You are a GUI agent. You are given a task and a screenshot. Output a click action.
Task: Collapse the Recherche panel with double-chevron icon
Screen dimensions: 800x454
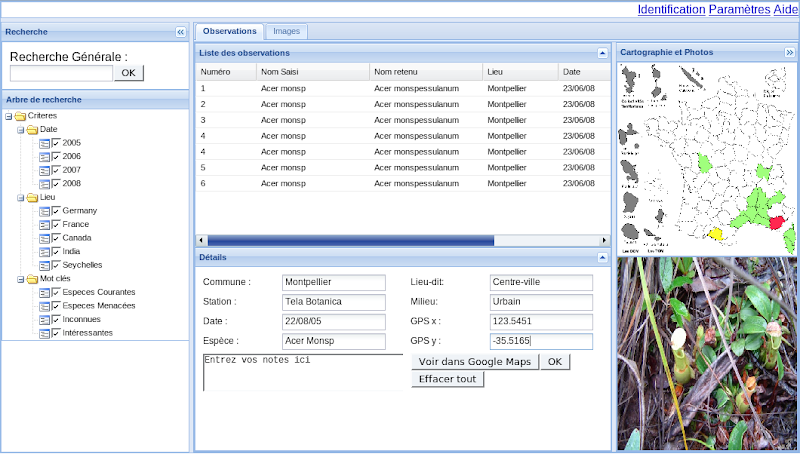[181, 32]
